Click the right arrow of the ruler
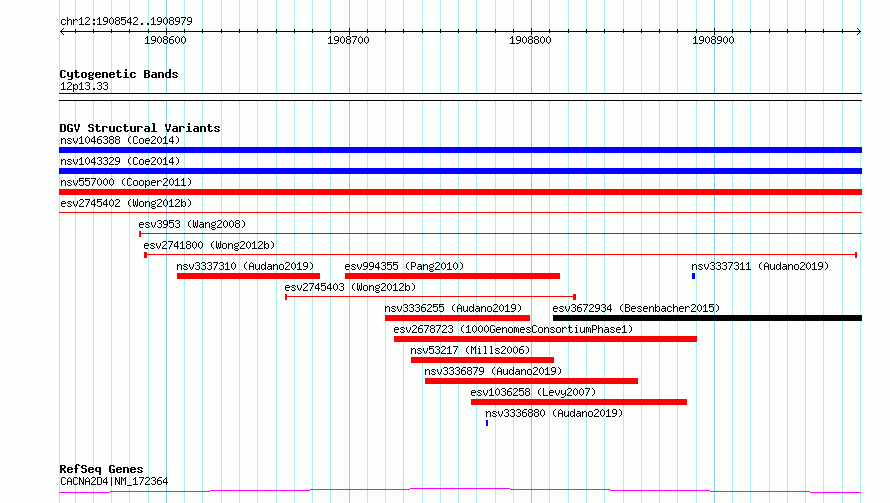The width and height of the screenshot is (890, 503). (x=859, y=31)
